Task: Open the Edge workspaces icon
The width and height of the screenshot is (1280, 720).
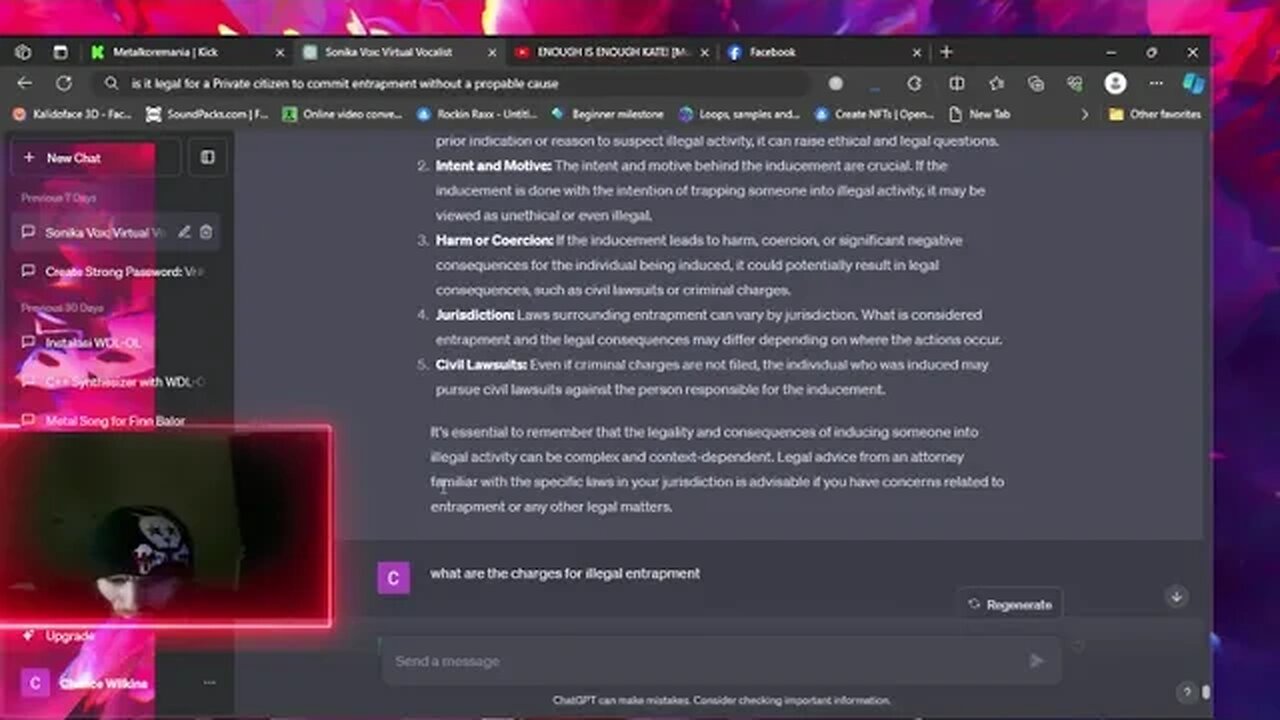Action: click(23, 52)
